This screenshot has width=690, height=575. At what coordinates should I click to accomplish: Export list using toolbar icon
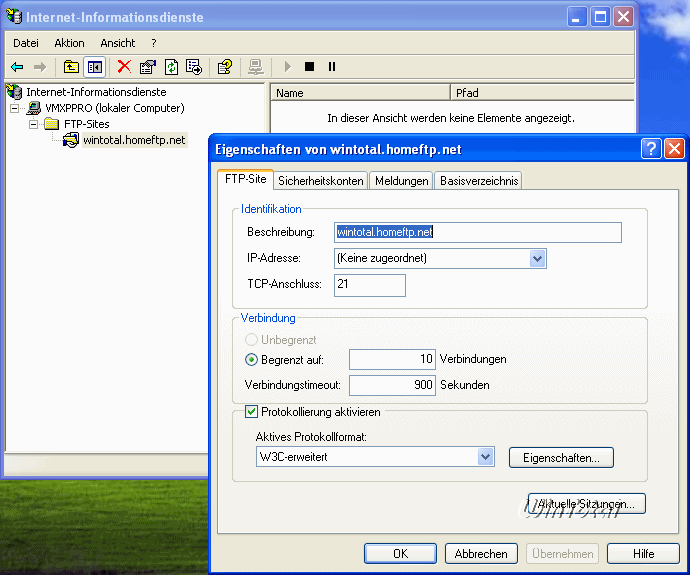[194, 67]
